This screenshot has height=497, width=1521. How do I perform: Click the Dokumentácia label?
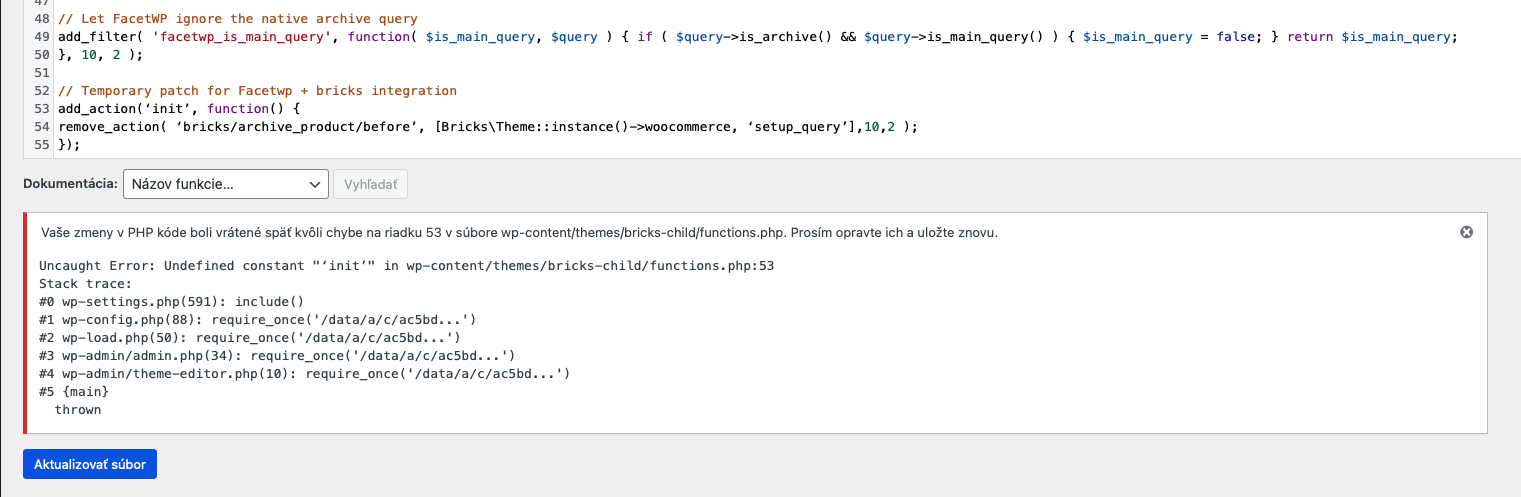(x=70, y=184)
